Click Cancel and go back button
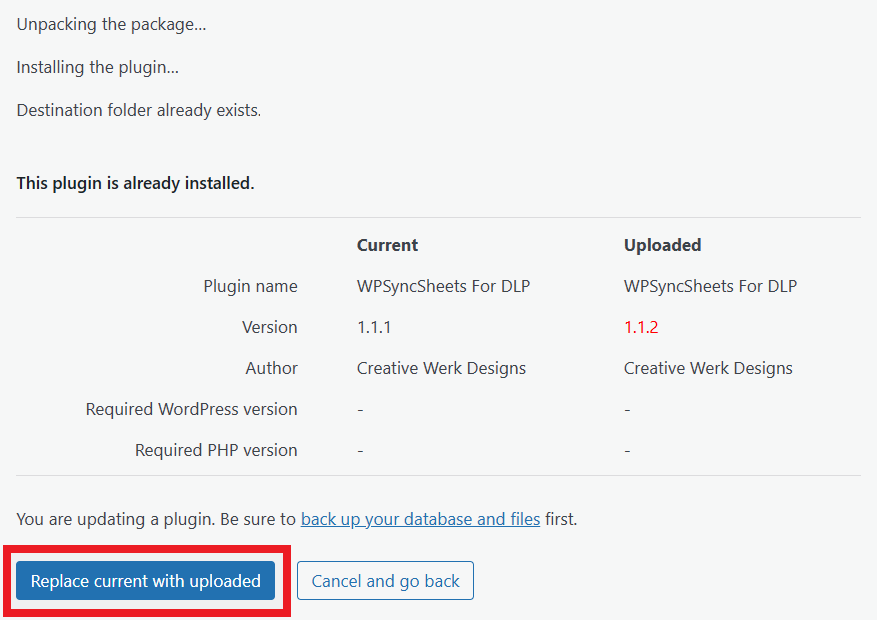Image resolution: width=877 pixels, height=620 pixels. [x=385, y=580]
